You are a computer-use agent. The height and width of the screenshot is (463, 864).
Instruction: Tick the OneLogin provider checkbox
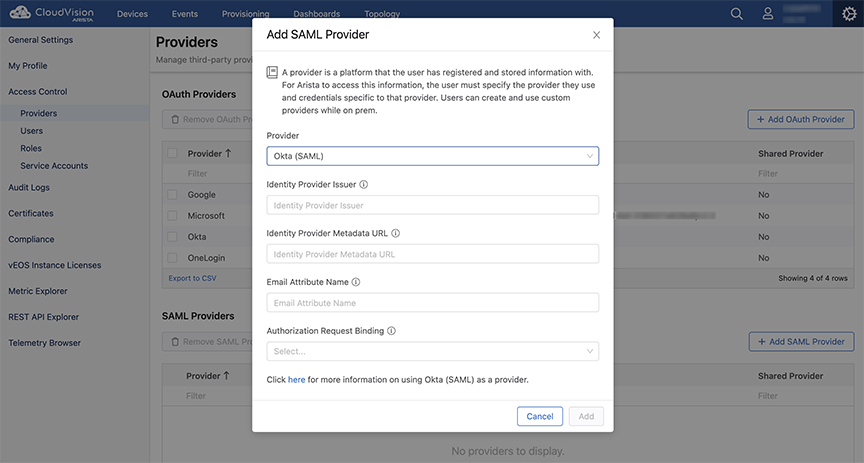[172, 257]
